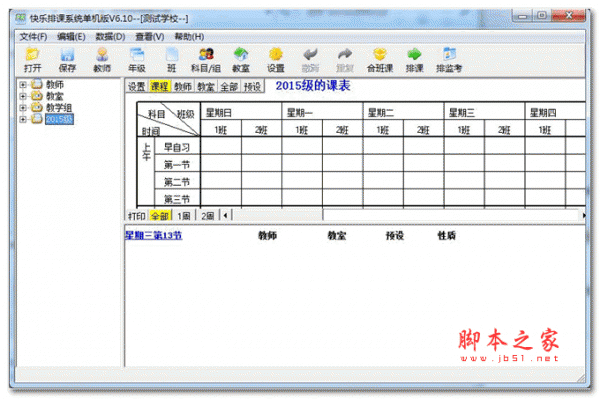
Task: Click the app icon in title bar
Action: pyautogui.click(x=21, y=18)
